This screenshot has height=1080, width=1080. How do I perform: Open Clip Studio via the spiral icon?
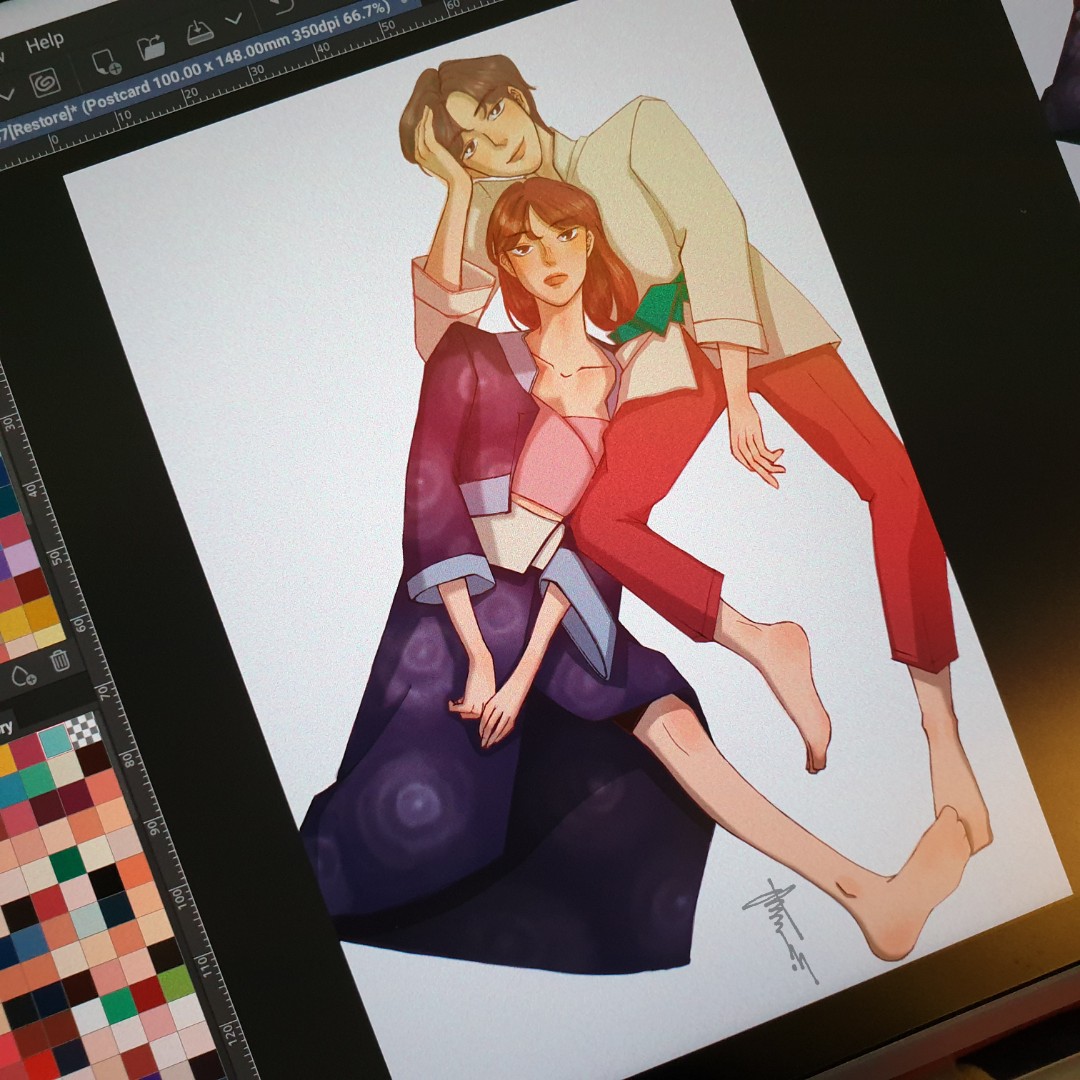point(45,83)
